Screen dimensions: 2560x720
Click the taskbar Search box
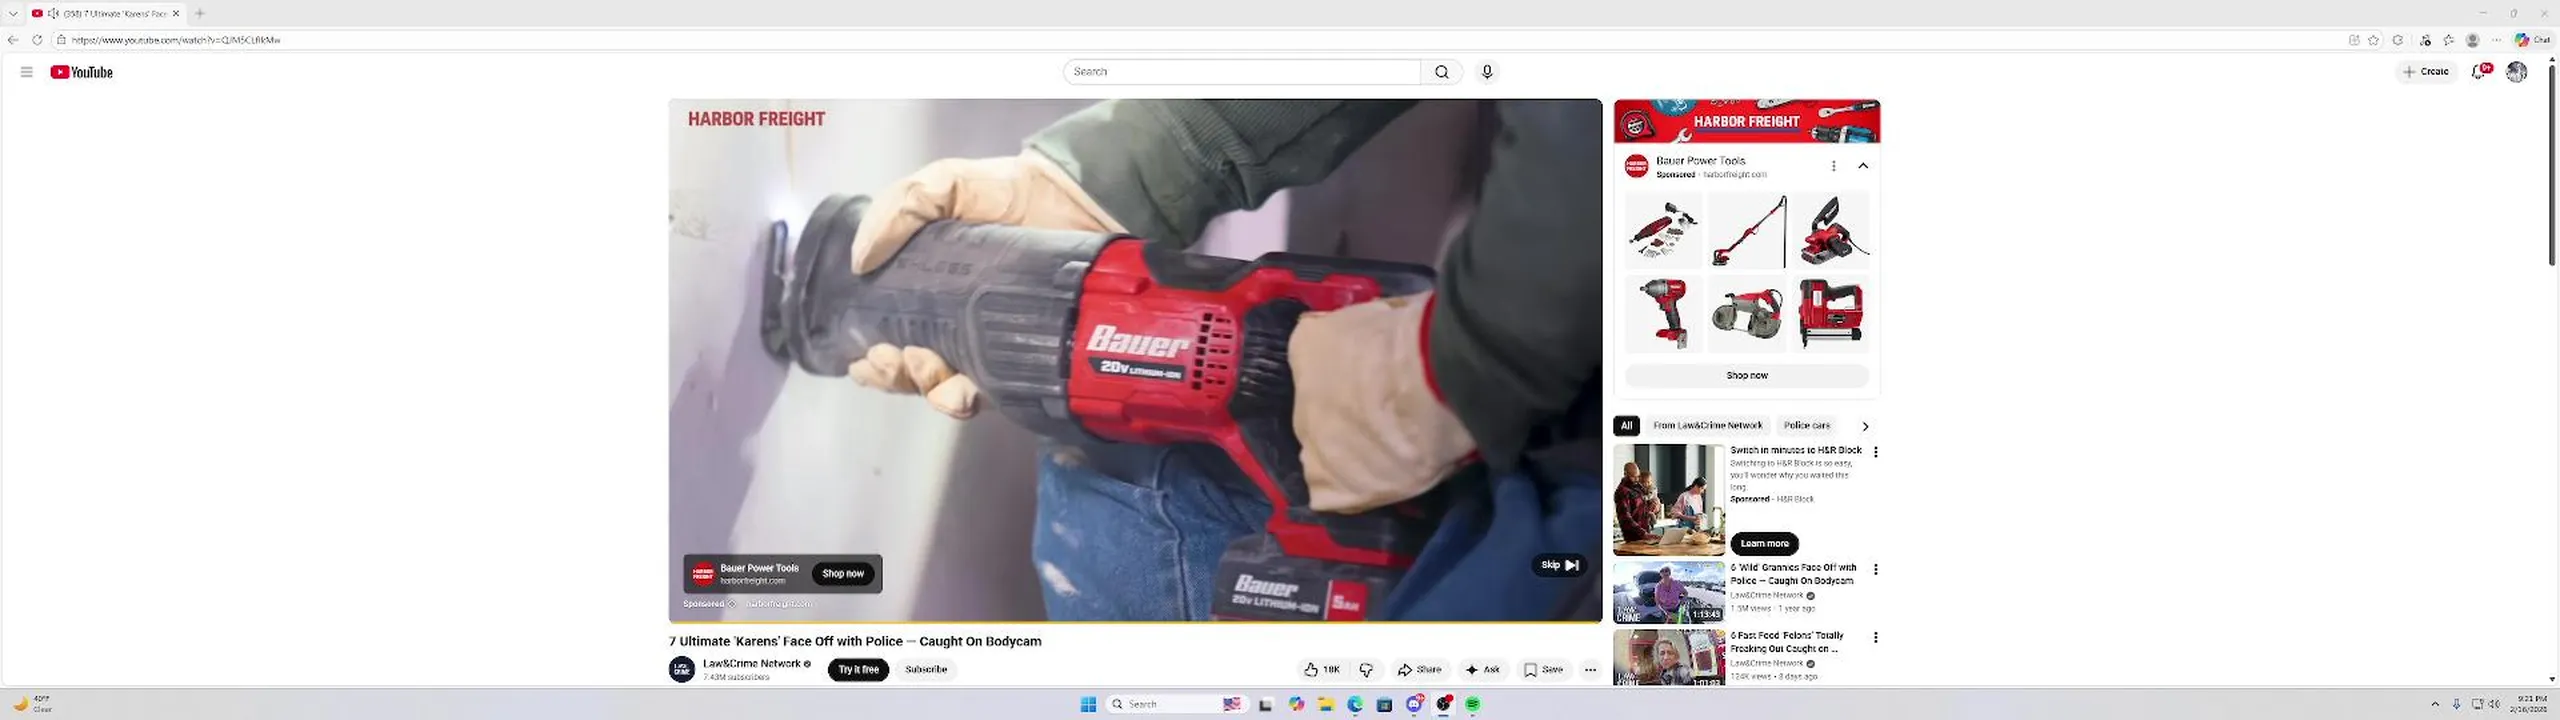coord(1176,705)
